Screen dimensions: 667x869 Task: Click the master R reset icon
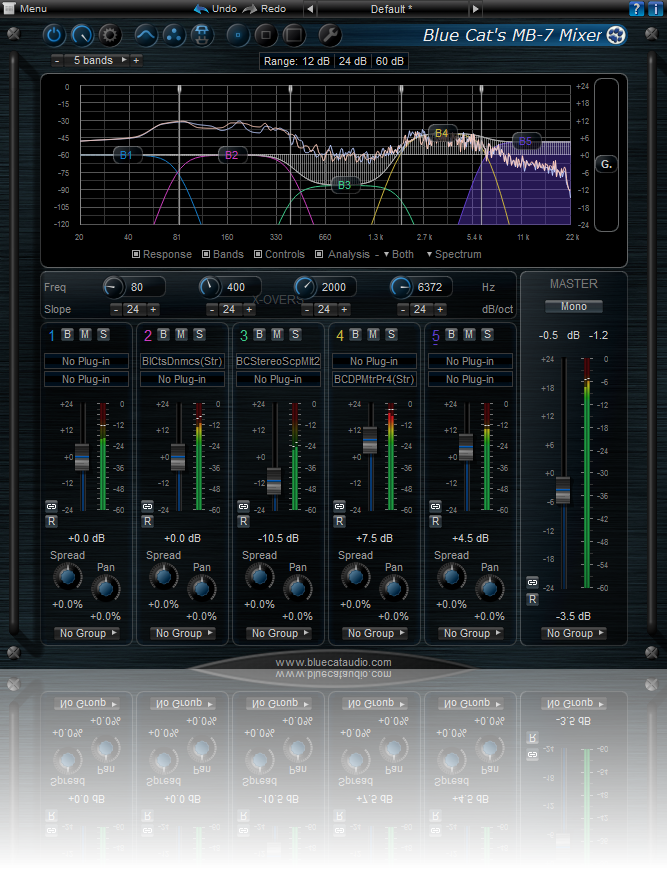(532, 598)
